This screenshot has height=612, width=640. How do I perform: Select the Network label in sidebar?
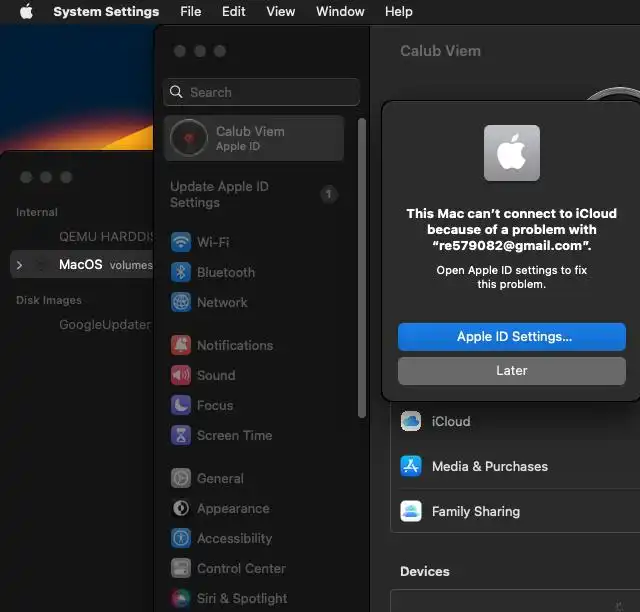click(222, 303)
